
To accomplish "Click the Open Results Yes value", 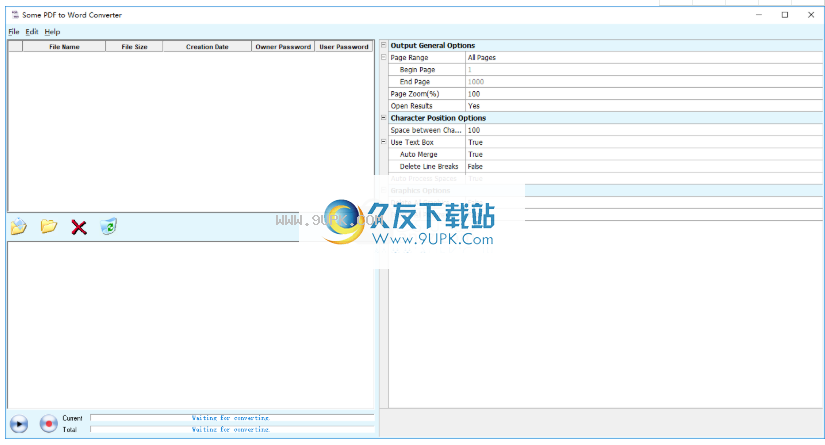I will [644, 106].
